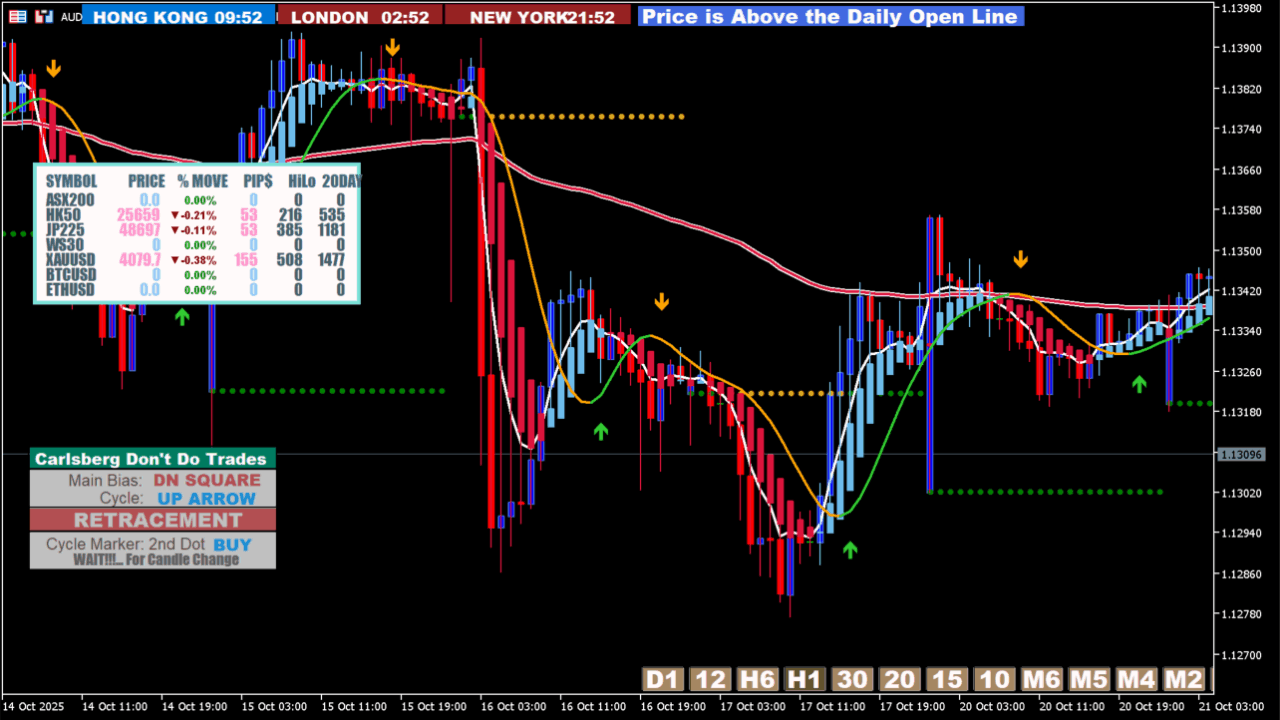
Task: Select the H1 timeframe button
Action: [x=805, y=680]
